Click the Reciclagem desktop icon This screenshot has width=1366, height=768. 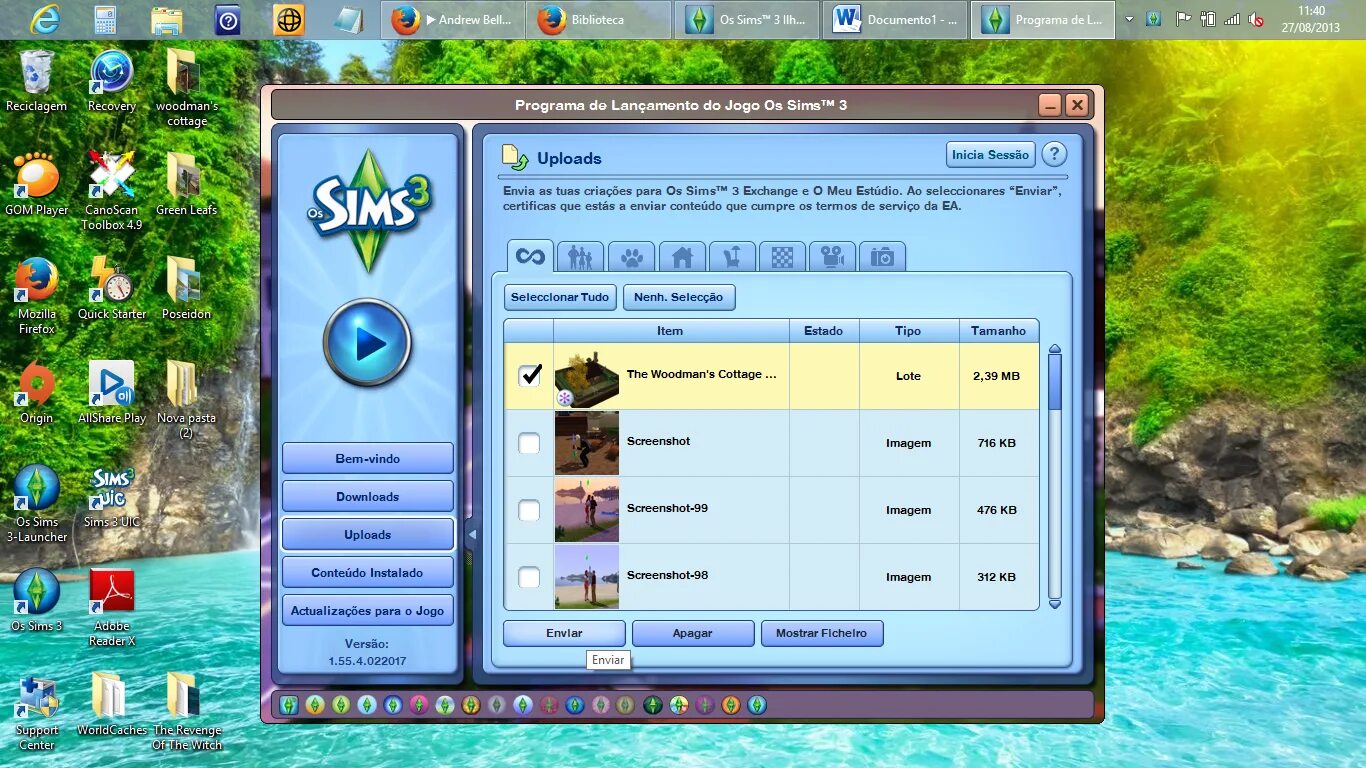tap(36, 80)
